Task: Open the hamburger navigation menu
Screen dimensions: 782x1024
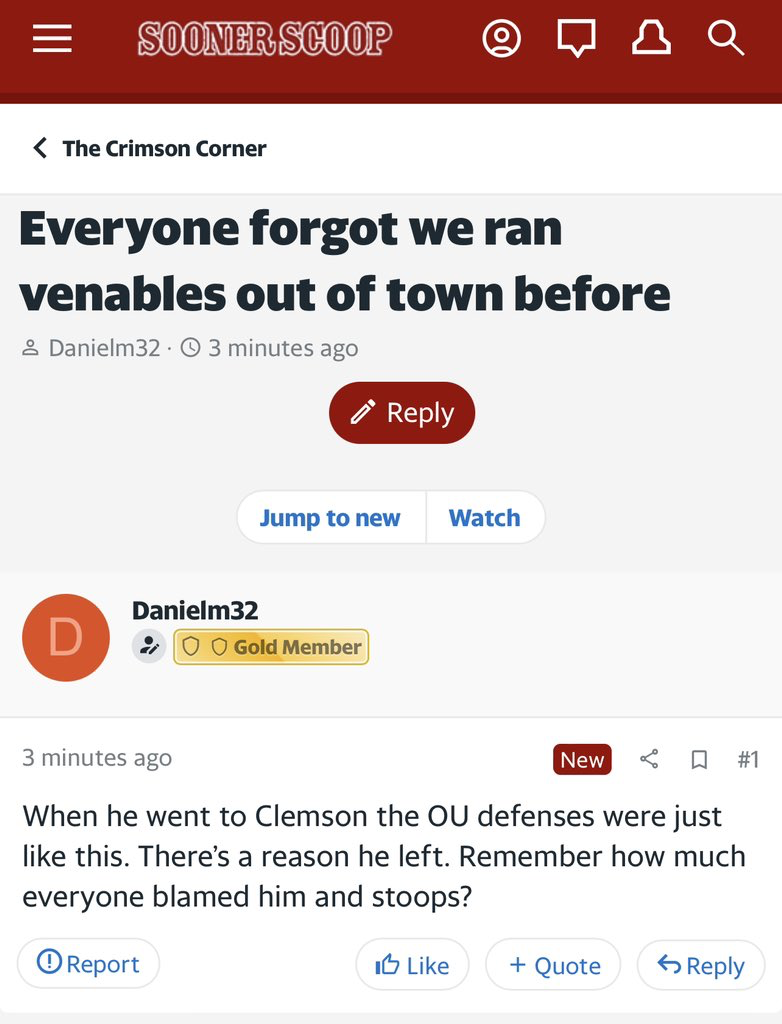Action: [x=52, y=39]
